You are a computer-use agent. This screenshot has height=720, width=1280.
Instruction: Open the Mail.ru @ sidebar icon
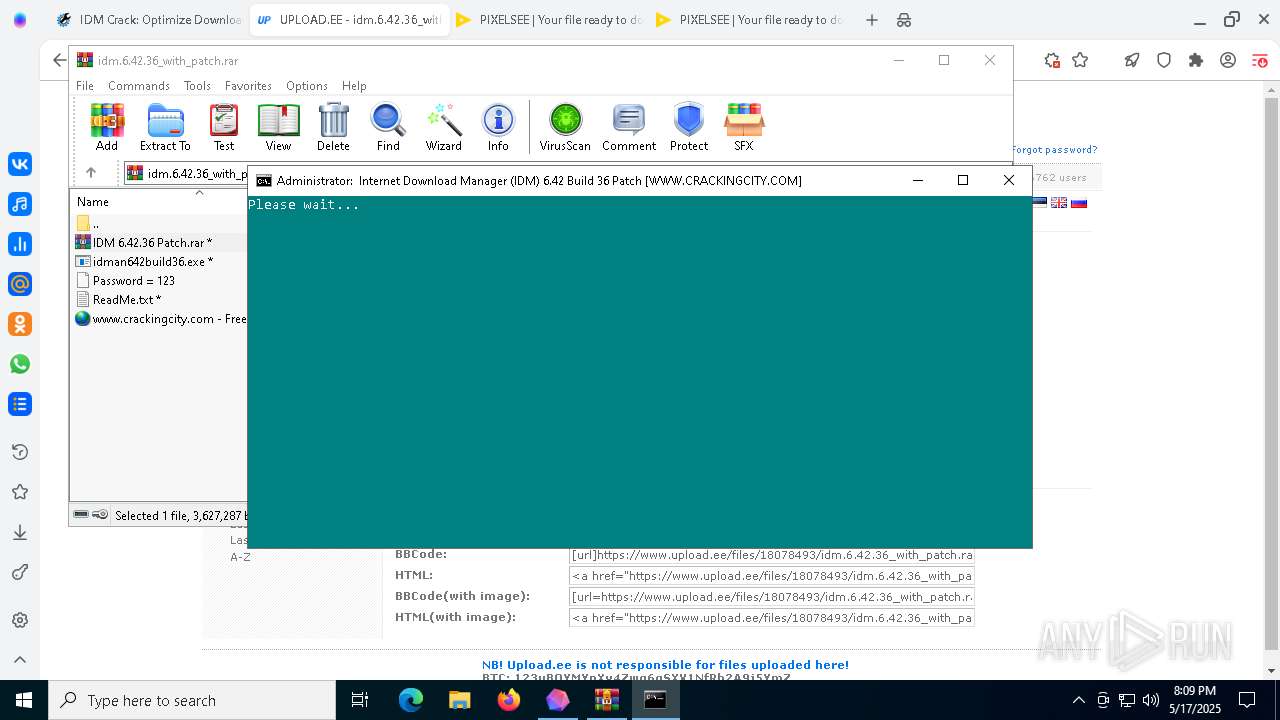pos(20,284)
